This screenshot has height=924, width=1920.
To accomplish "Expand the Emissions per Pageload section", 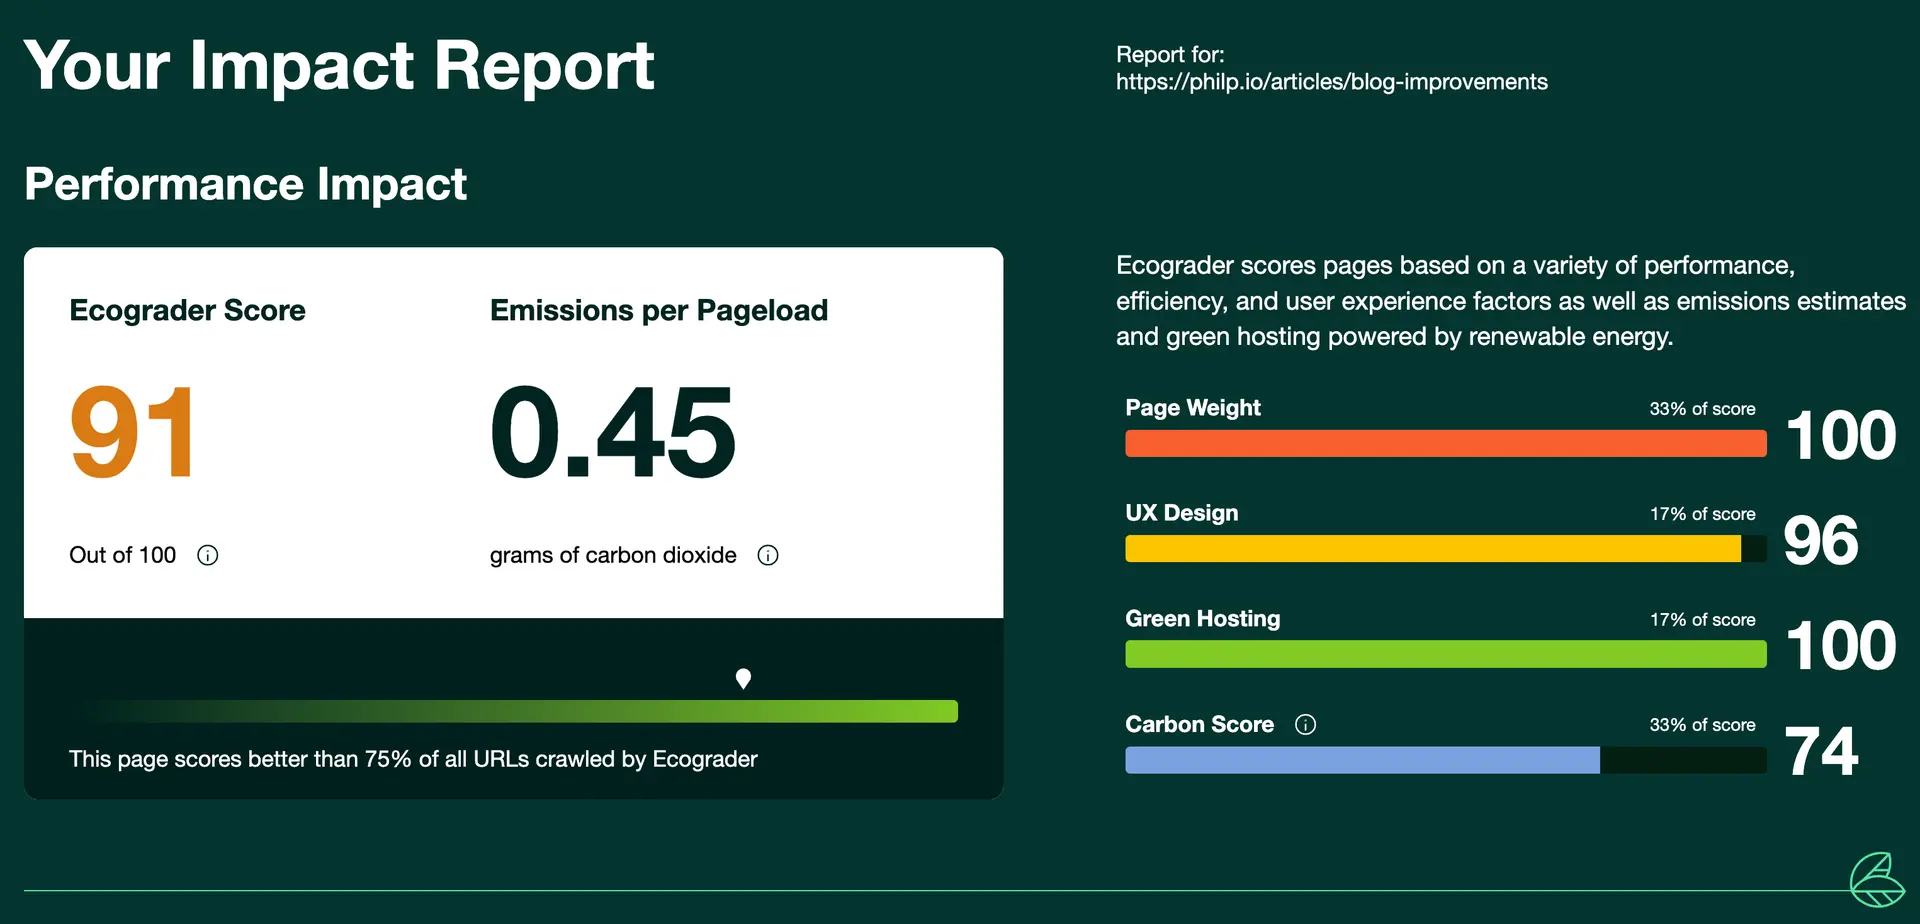I will tap(658, 310).
